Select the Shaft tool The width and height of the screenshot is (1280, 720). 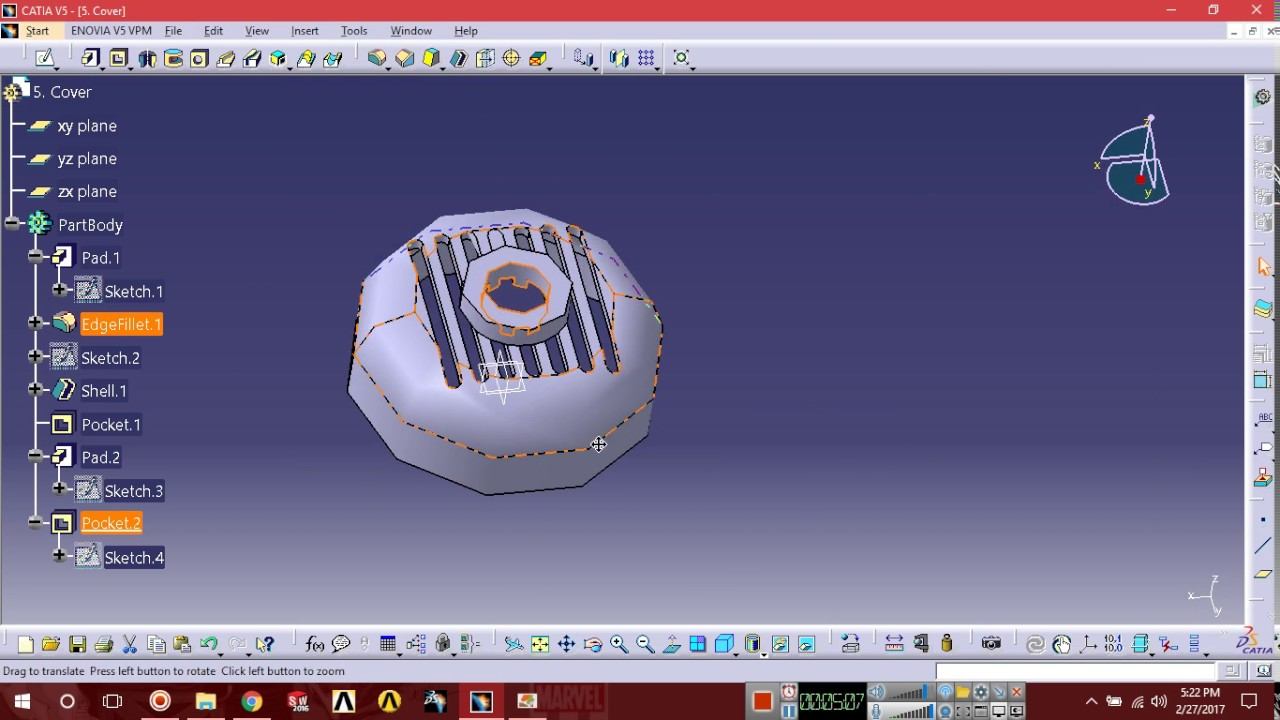click(x=146, y=58)
